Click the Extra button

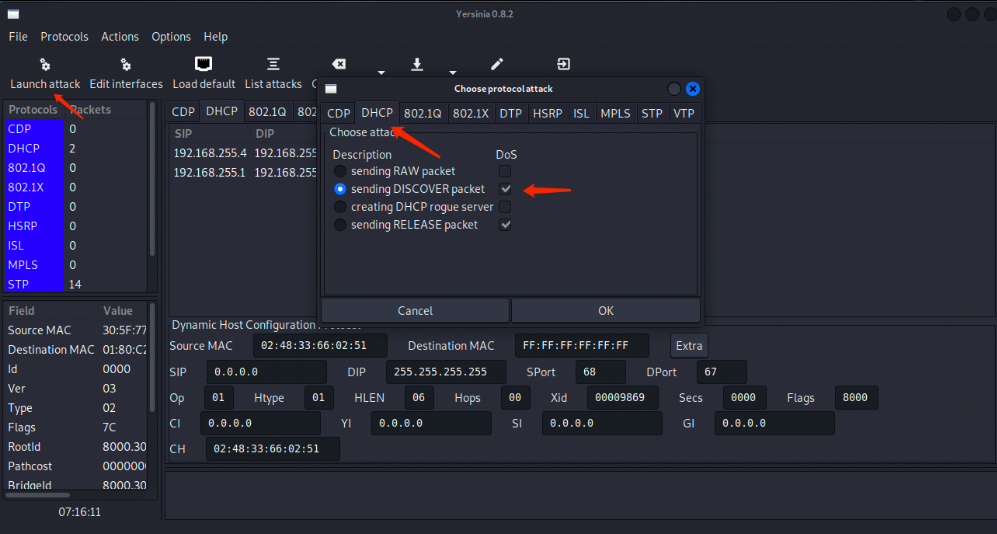(x=689, y=346)
